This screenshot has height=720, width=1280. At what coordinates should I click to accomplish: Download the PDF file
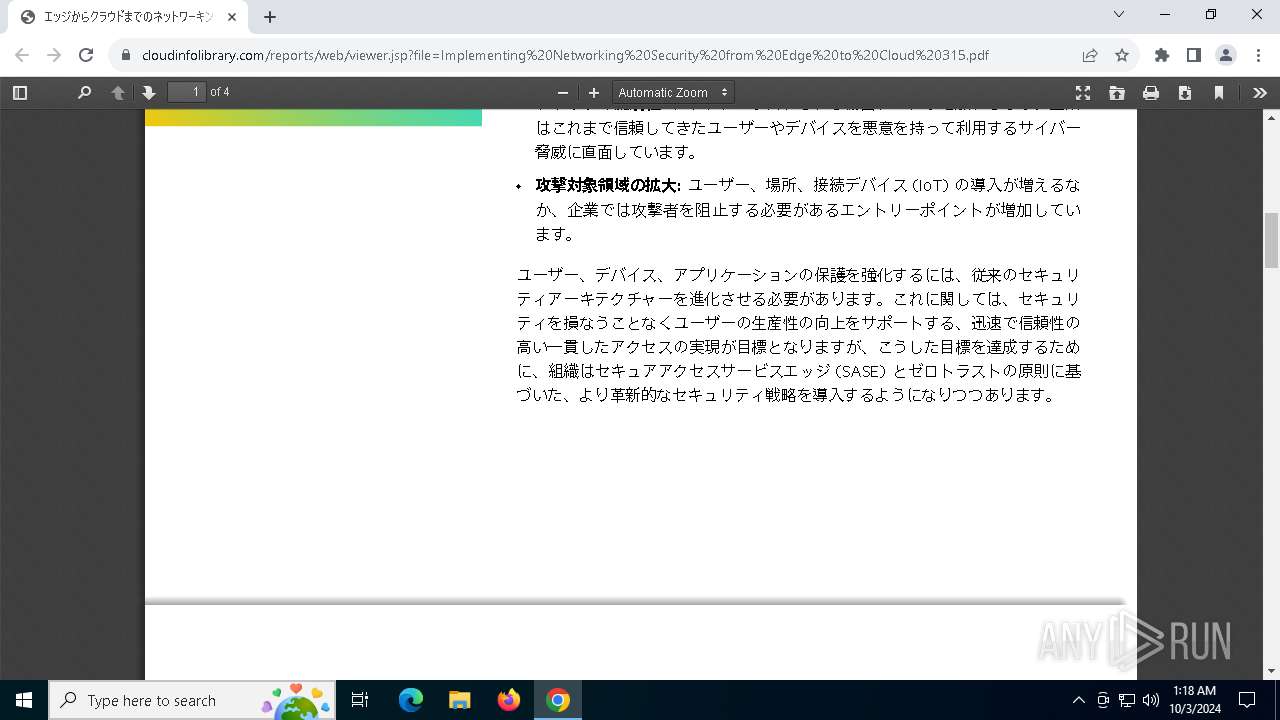point(1185,92)
